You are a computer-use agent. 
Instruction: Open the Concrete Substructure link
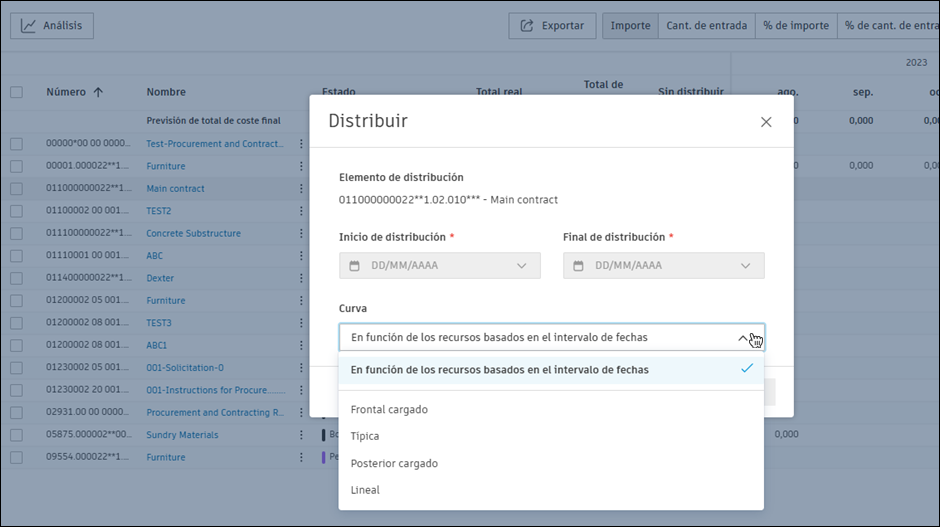(193, 233)
